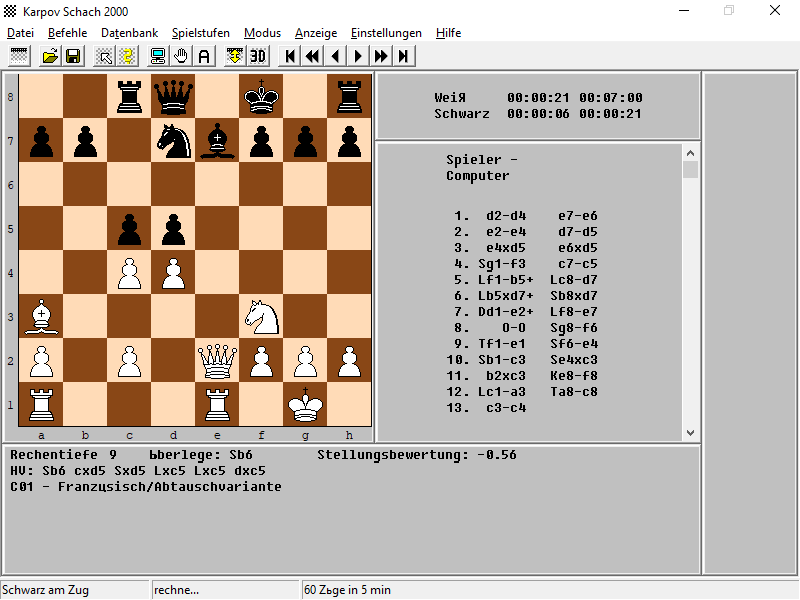800x600 pixels.
Task: Step forward one move
Action: click(x=358, y=56)
